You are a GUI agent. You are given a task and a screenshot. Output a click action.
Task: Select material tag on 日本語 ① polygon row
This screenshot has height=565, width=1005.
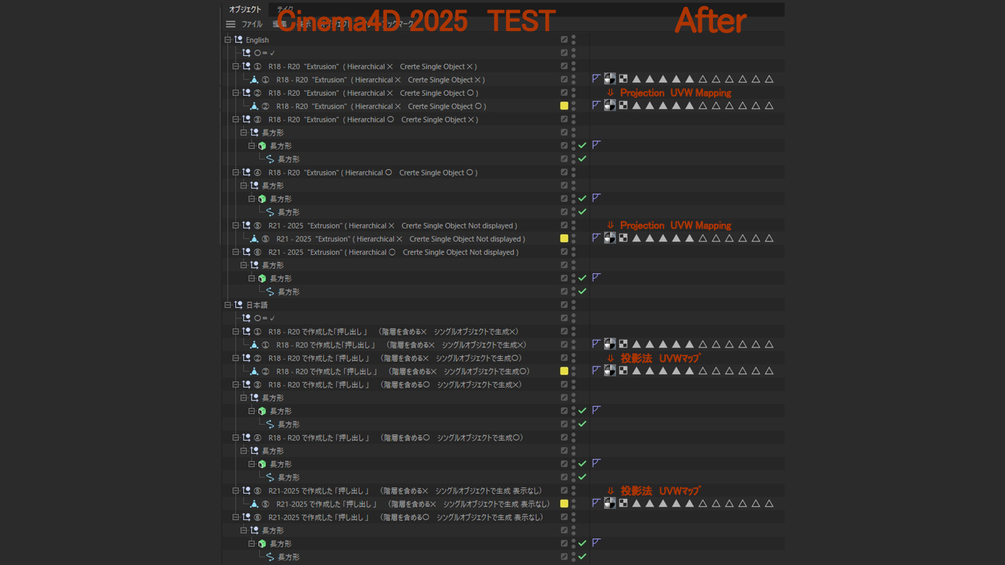point(610,344)
